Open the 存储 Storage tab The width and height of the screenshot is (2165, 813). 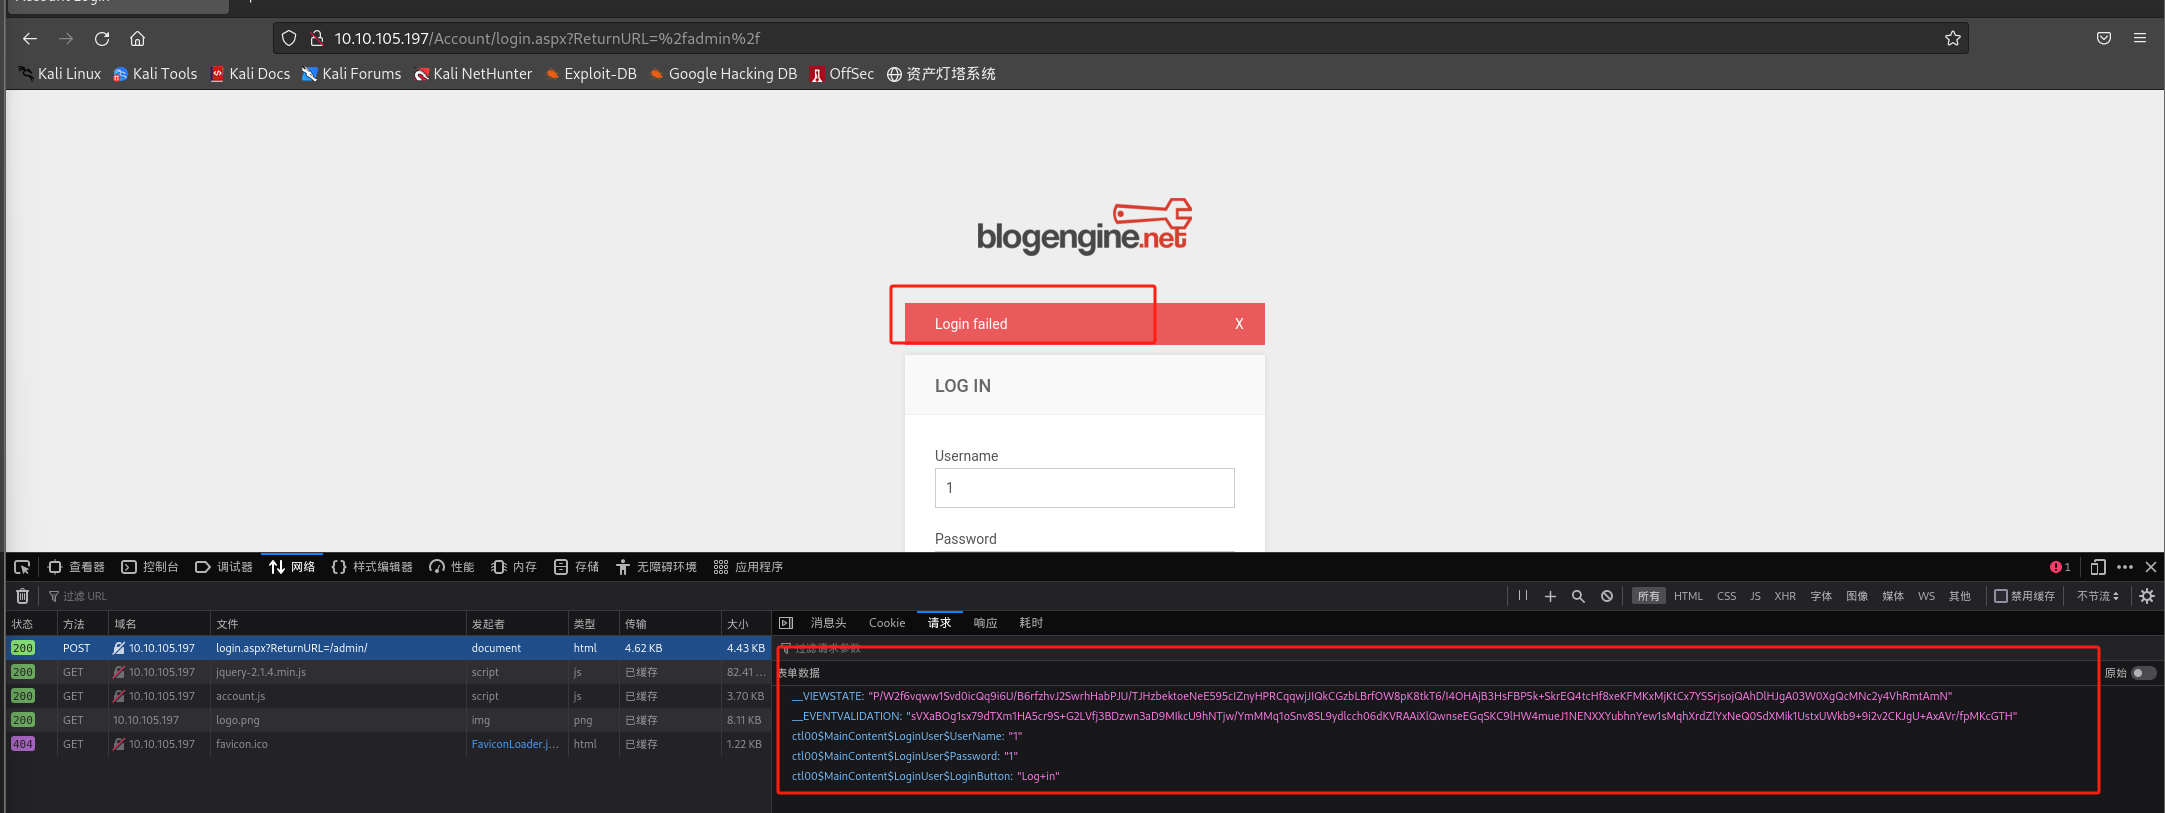[x=576, y=567]
